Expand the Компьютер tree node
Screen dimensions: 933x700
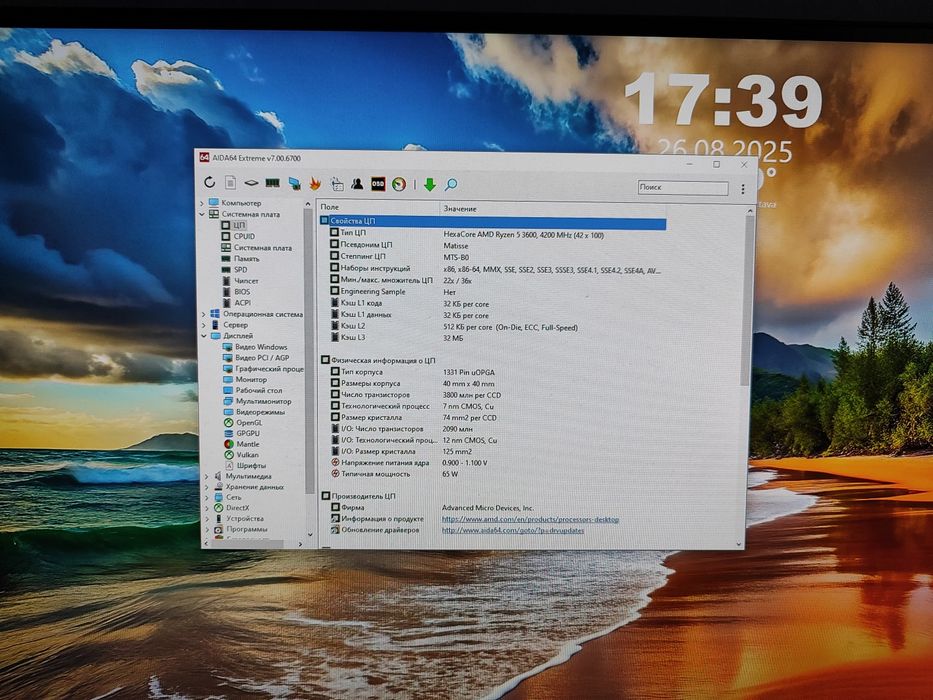coord(202,203)
